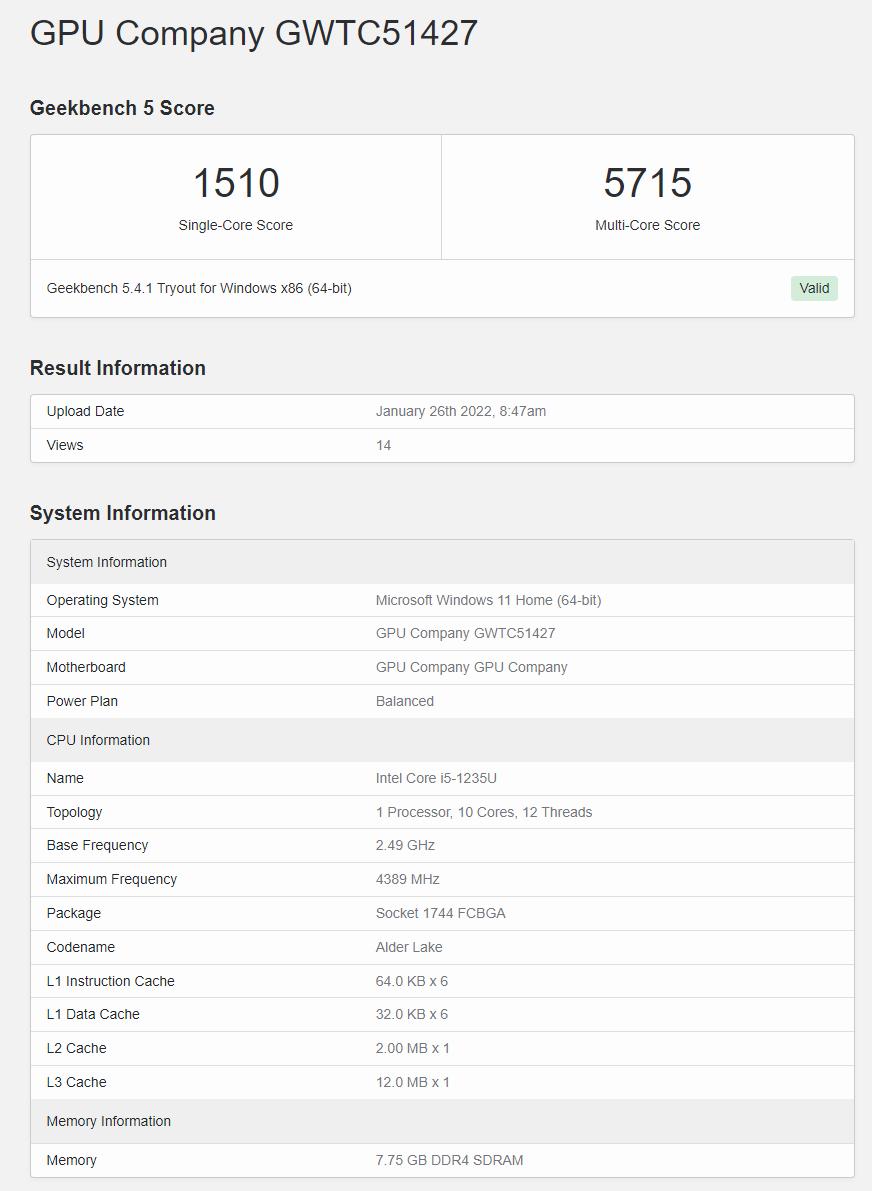Click the GPU Company GWTC51427 page title
Image resolution: width=872 pixels, height=1191 pixels.
click(x=252, y=33)
